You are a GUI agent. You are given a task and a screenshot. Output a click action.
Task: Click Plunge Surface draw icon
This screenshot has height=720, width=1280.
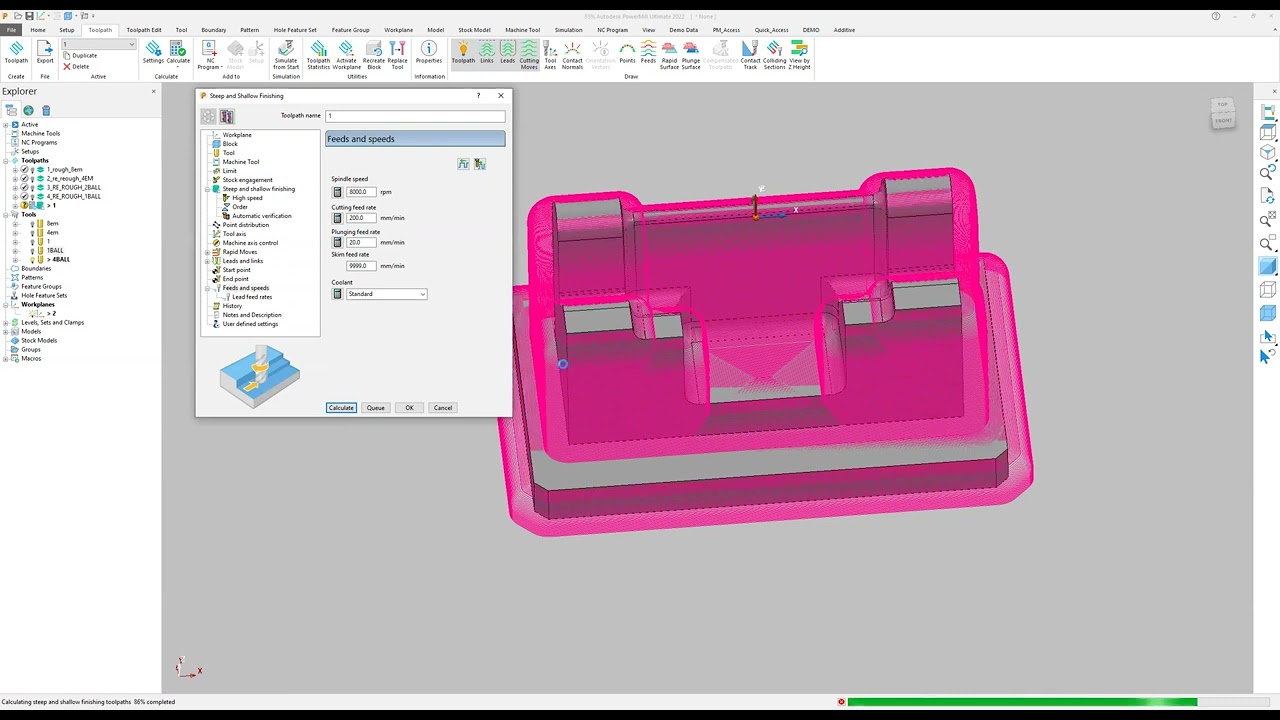[x=691, y=55]
